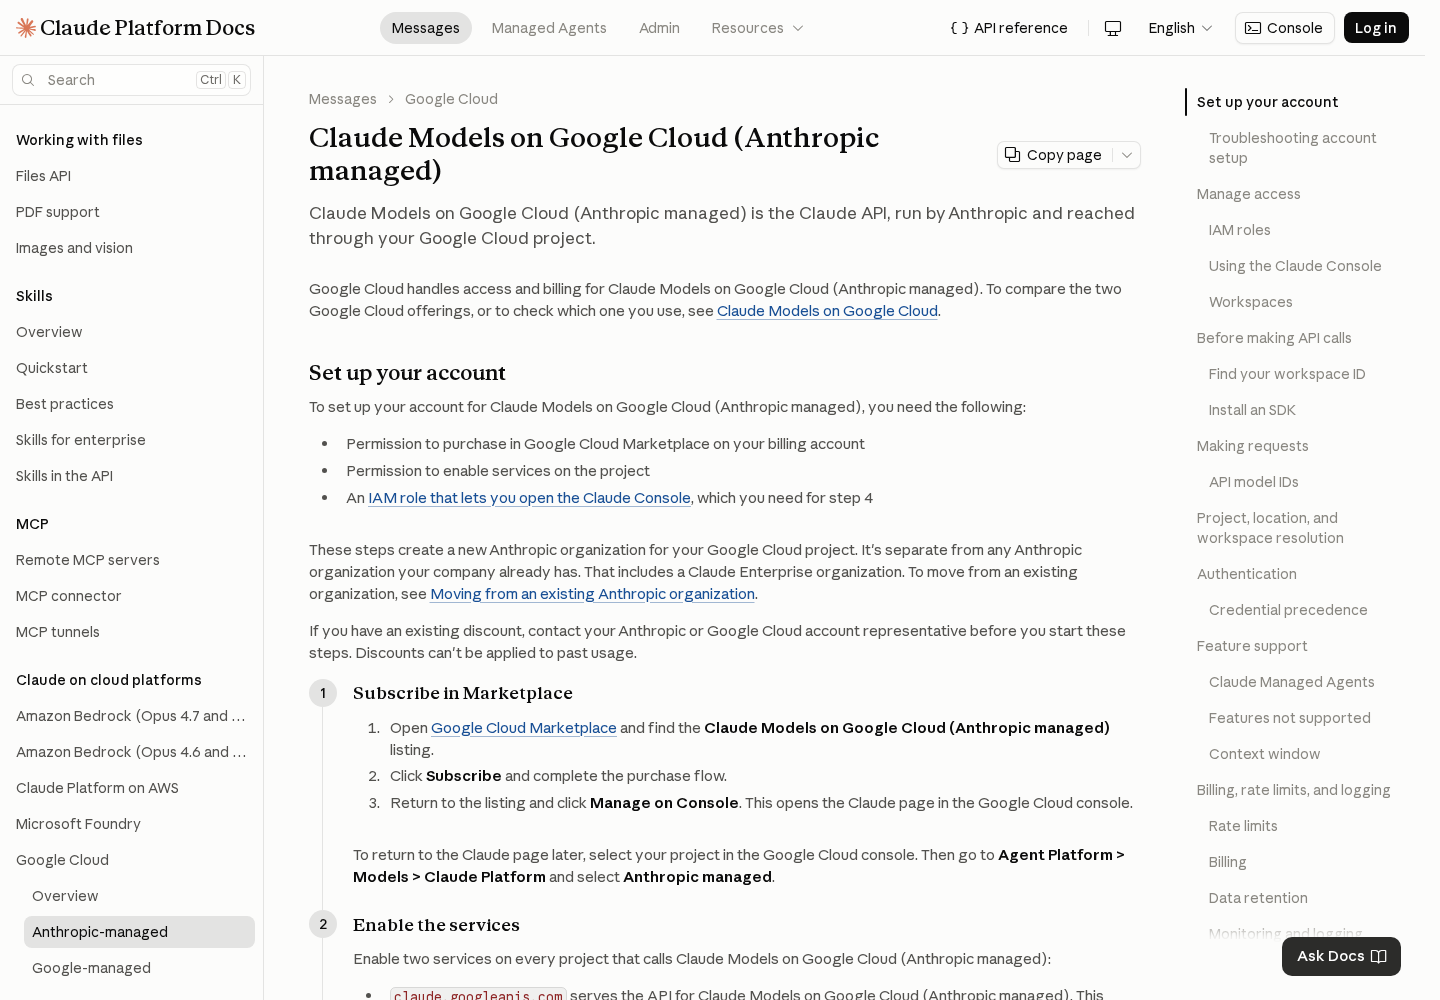The width and height of the screenshot is (1440, 1000).
Task: Open Moving from an existing Anthropic organization link
Action: tap(592, 594)
